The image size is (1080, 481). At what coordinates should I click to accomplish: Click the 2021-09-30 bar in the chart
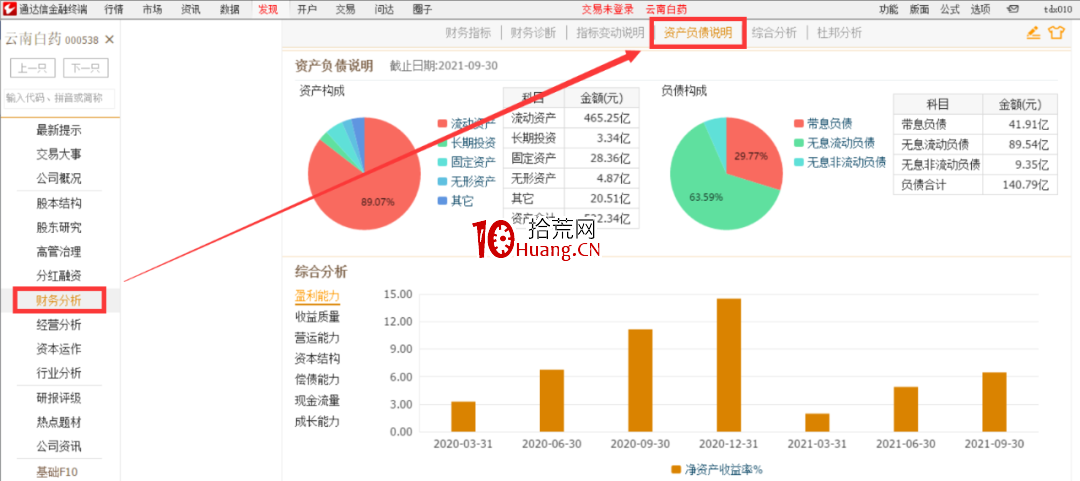pyautogui.click(x=994, y=402)
